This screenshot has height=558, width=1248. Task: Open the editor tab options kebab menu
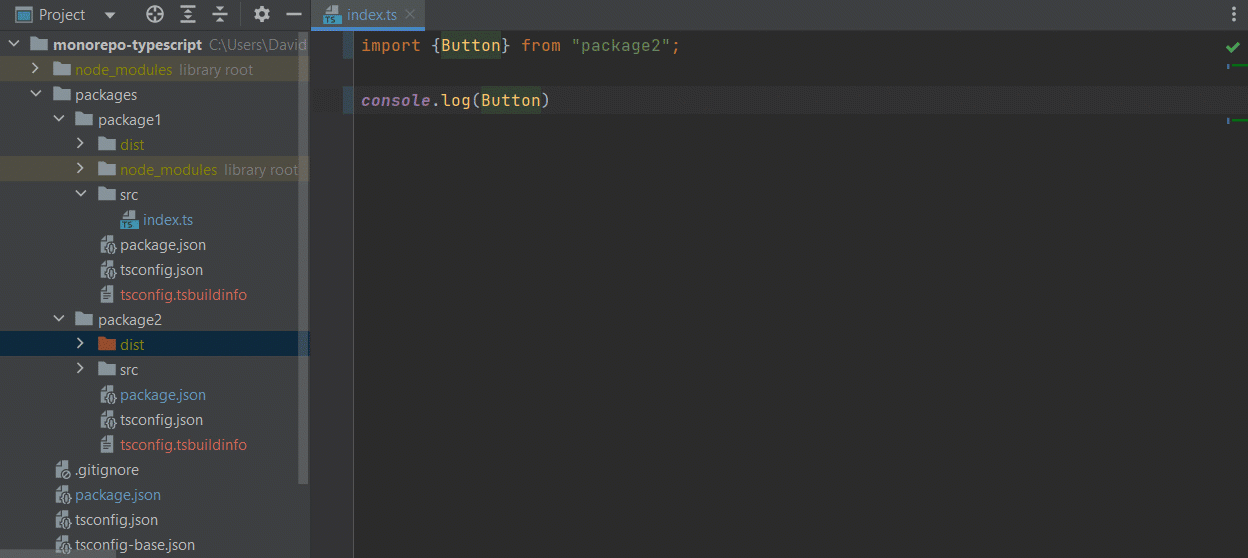pos(1232,14)
